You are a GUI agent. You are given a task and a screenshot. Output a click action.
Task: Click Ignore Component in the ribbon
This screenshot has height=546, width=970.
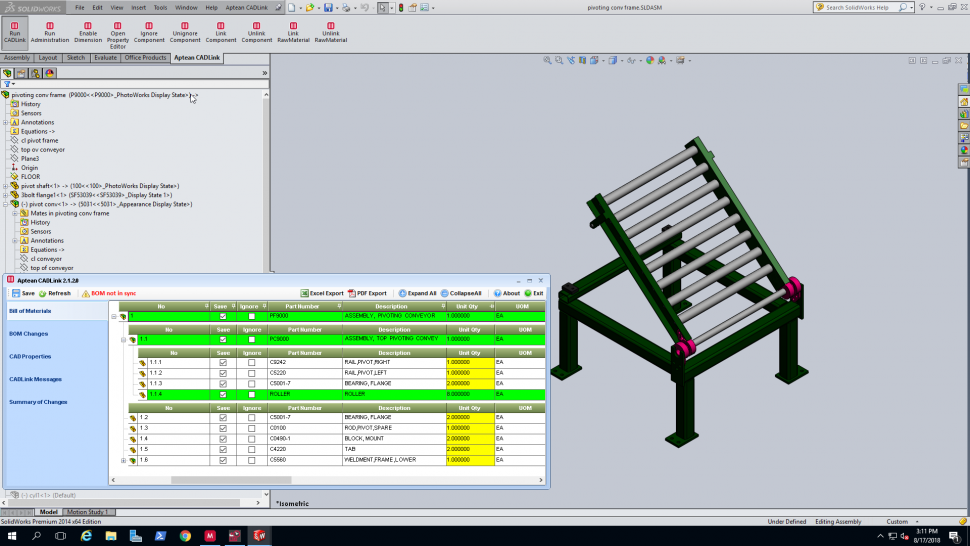pyautogui.click(x=149, y=32)
